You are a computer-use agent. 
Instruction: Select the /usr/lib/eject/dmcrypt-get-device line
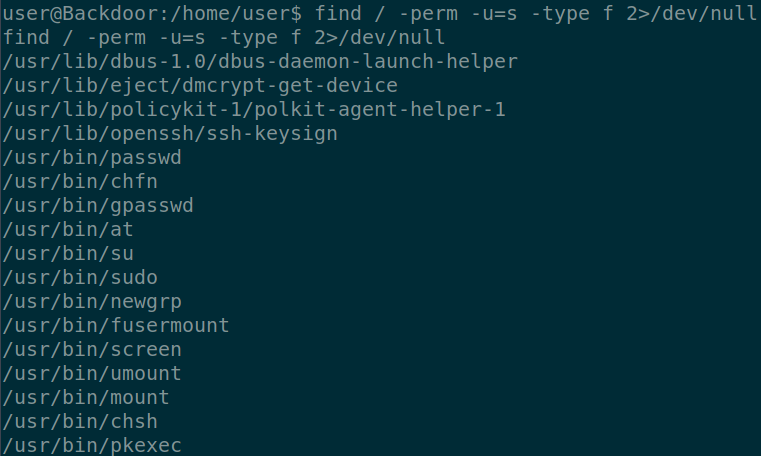[x=200, y=85]
